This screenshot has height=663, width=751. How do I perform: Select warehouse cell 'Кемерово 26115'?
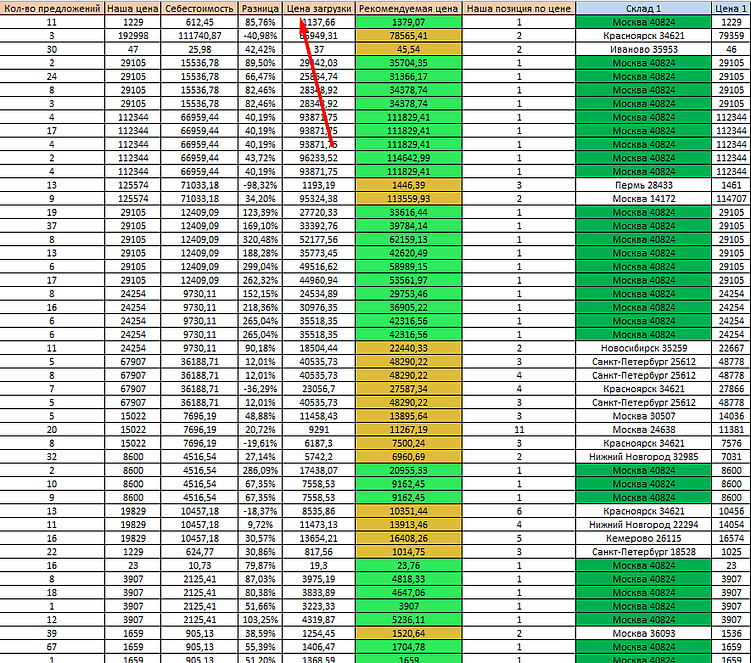coord(643,538)
